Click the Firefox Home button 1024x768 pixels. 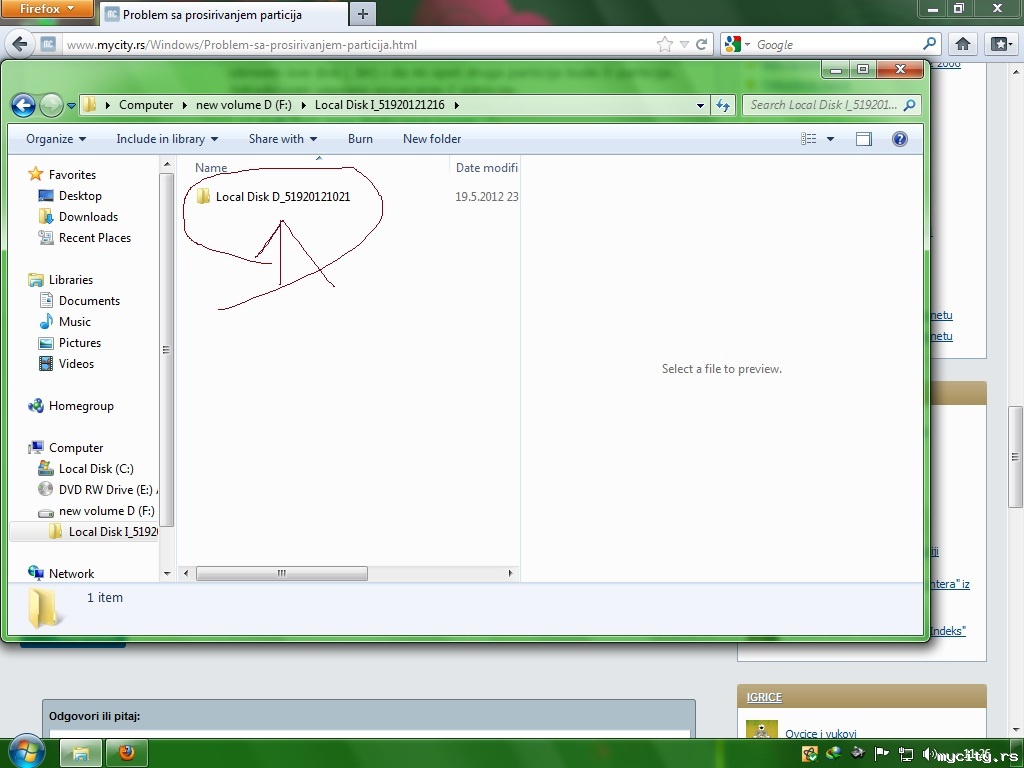[x=963, y=44]
